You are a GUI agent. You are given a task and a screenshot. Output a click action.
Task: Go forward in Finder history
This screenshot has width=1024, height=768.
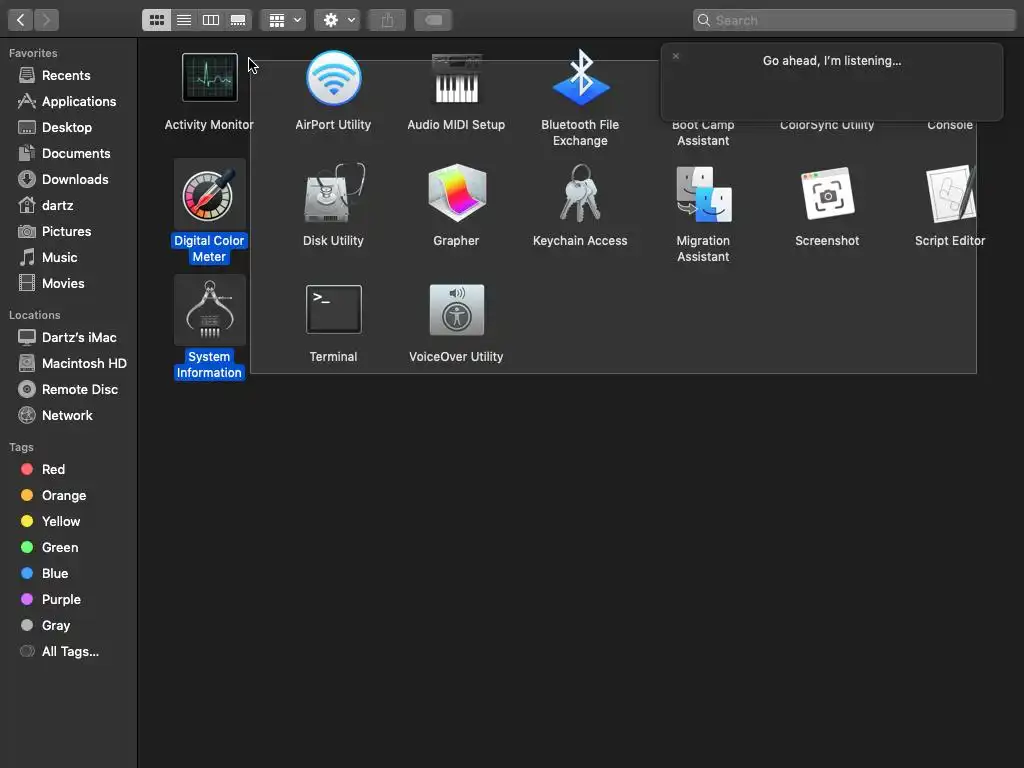point(46,20)
